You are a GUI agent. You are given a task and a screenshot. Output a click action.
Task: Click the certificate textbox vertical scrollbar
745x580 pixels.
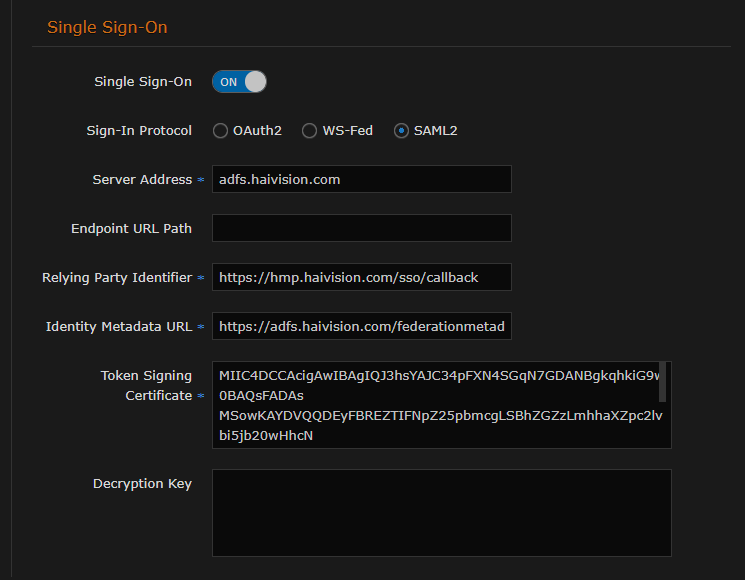pos(662,381)
